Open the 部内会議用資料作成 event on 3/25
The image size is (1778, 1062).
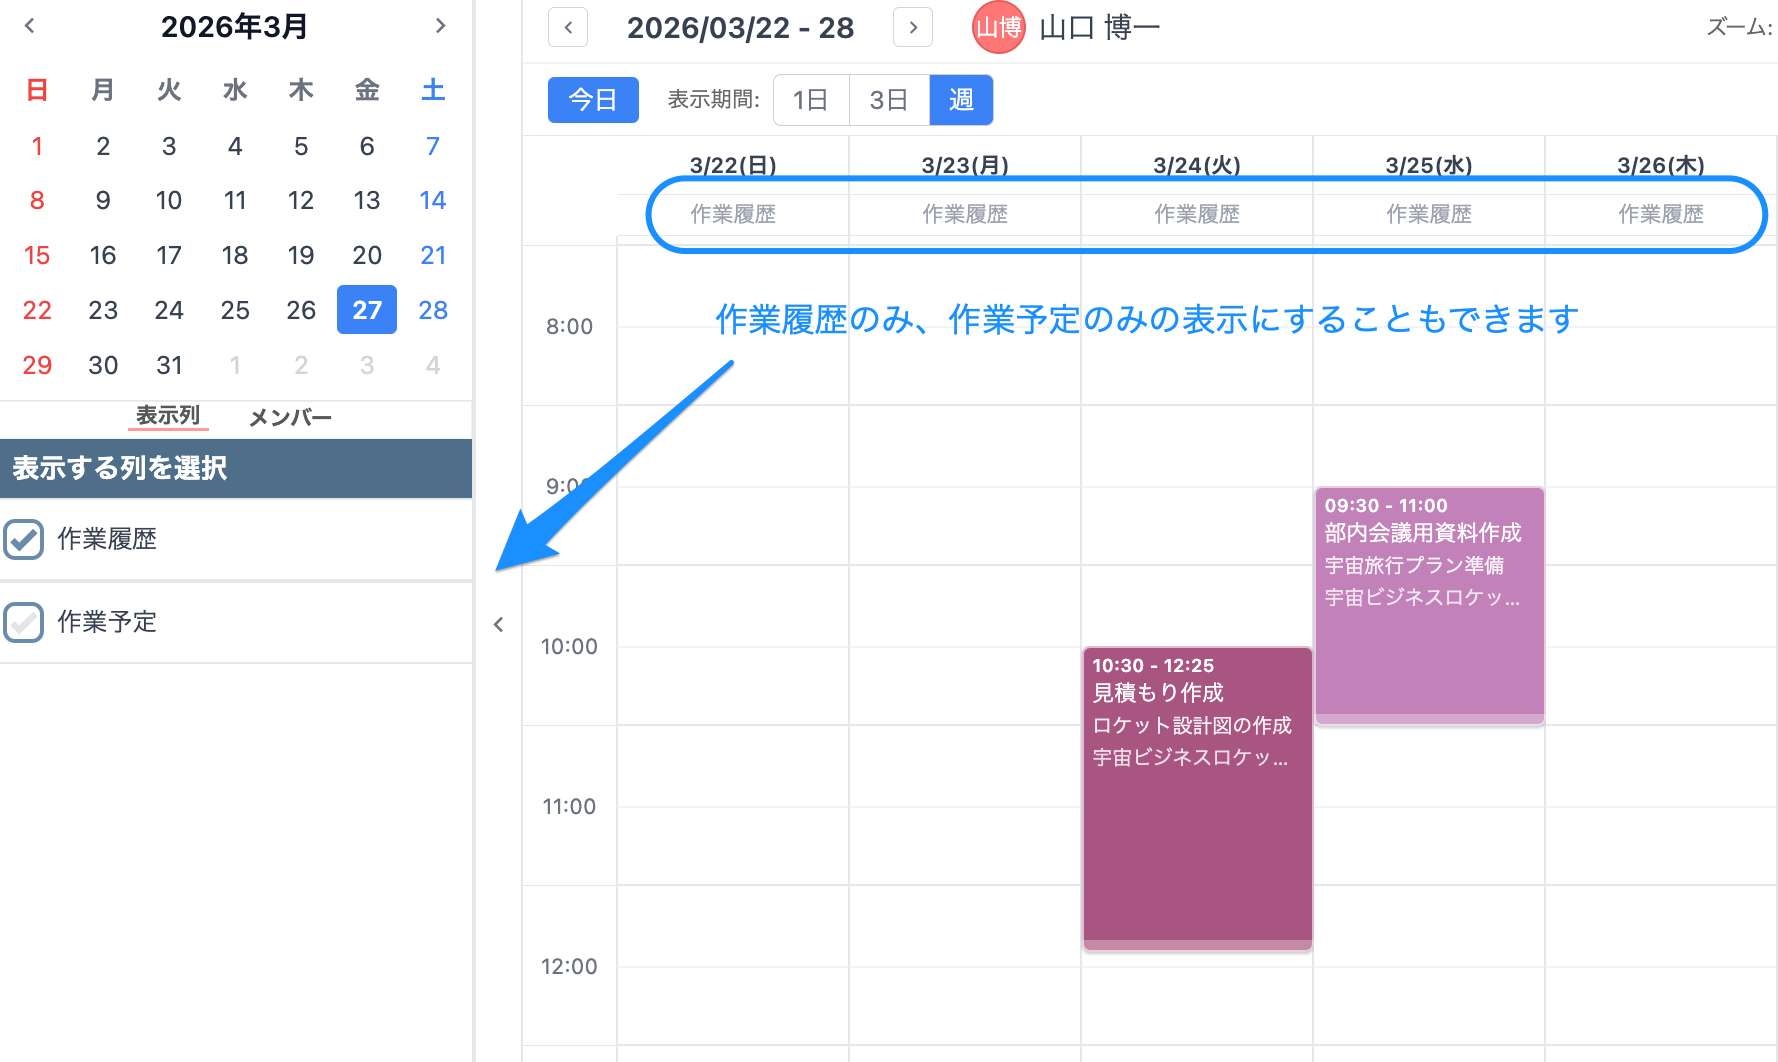1428,600
